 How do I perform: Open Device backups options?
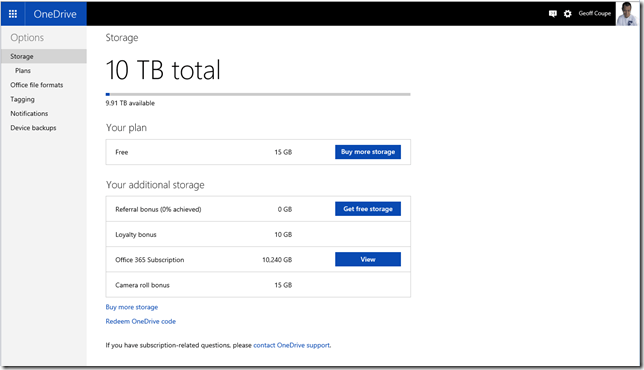point(33,128)
